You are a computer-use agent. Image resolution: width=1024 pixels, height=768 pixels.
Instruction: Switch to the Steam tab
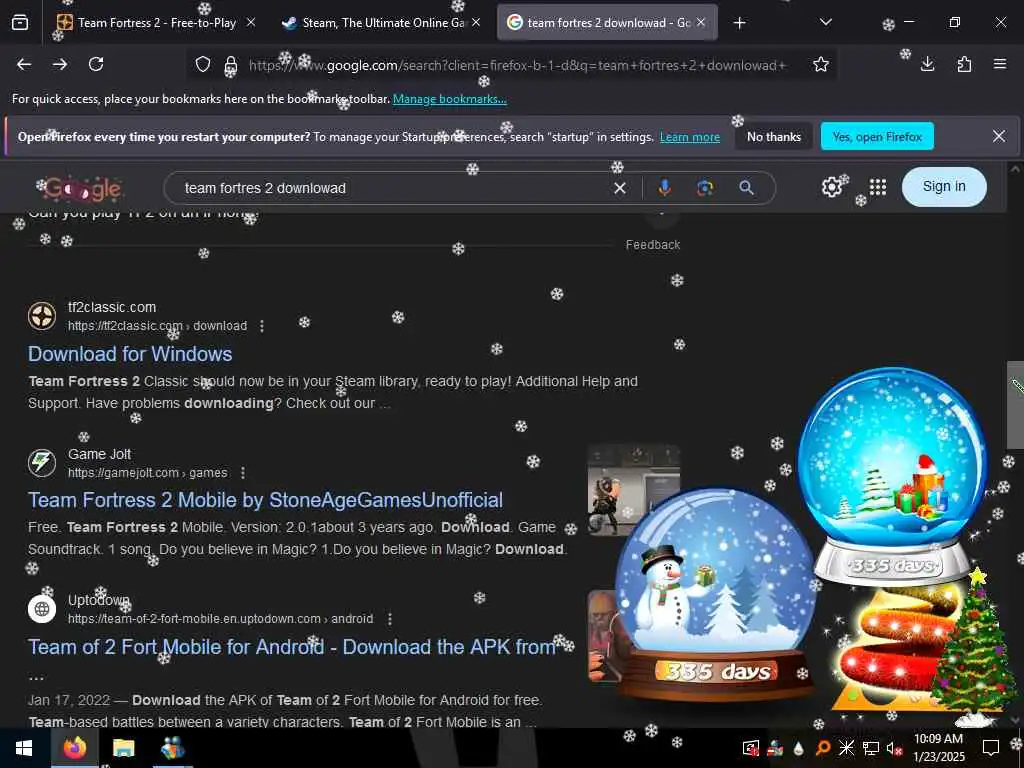click(x=382, y=23)
